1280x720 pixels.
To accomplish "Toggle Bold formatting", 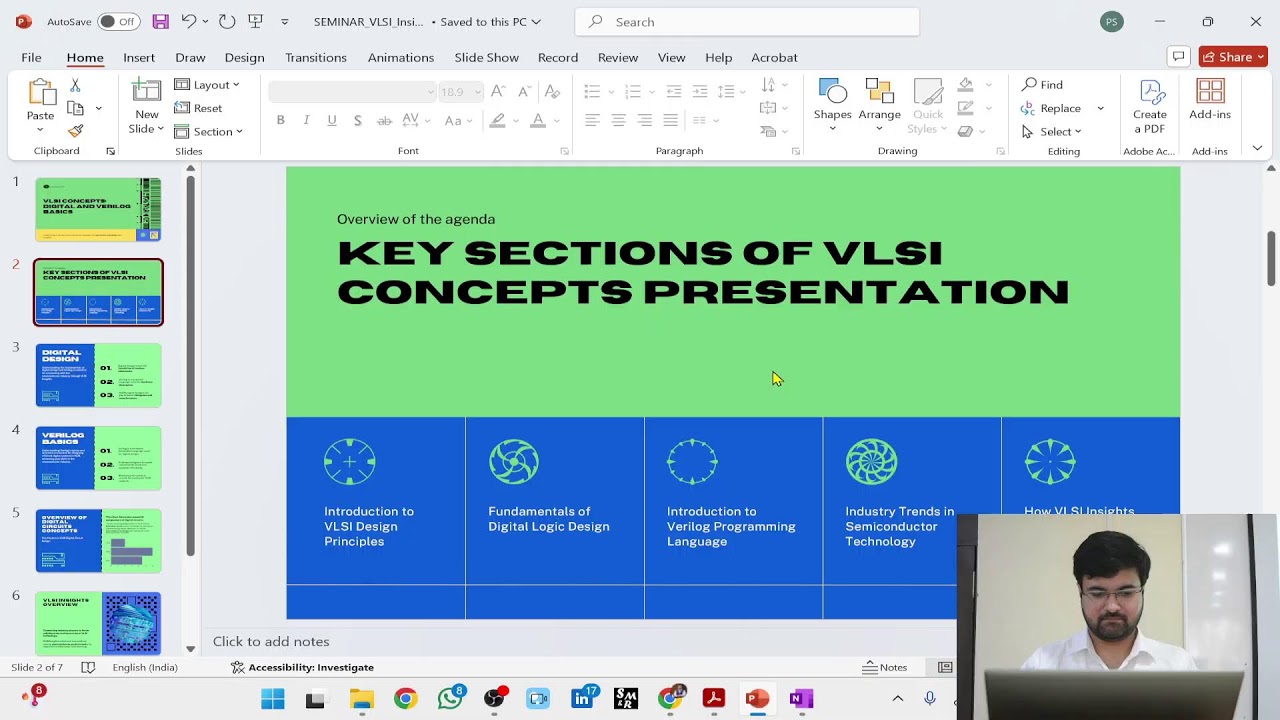I will [280, 120].
